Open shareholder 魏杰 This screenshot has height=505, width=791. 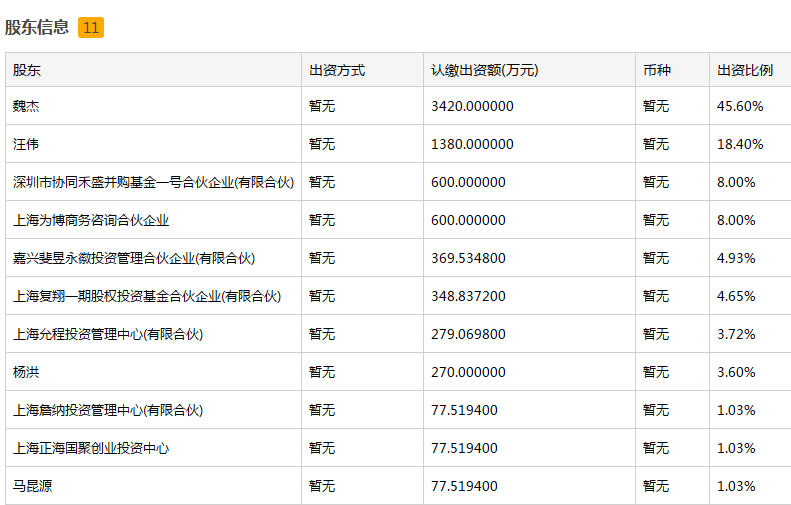[x=27, y=106]
